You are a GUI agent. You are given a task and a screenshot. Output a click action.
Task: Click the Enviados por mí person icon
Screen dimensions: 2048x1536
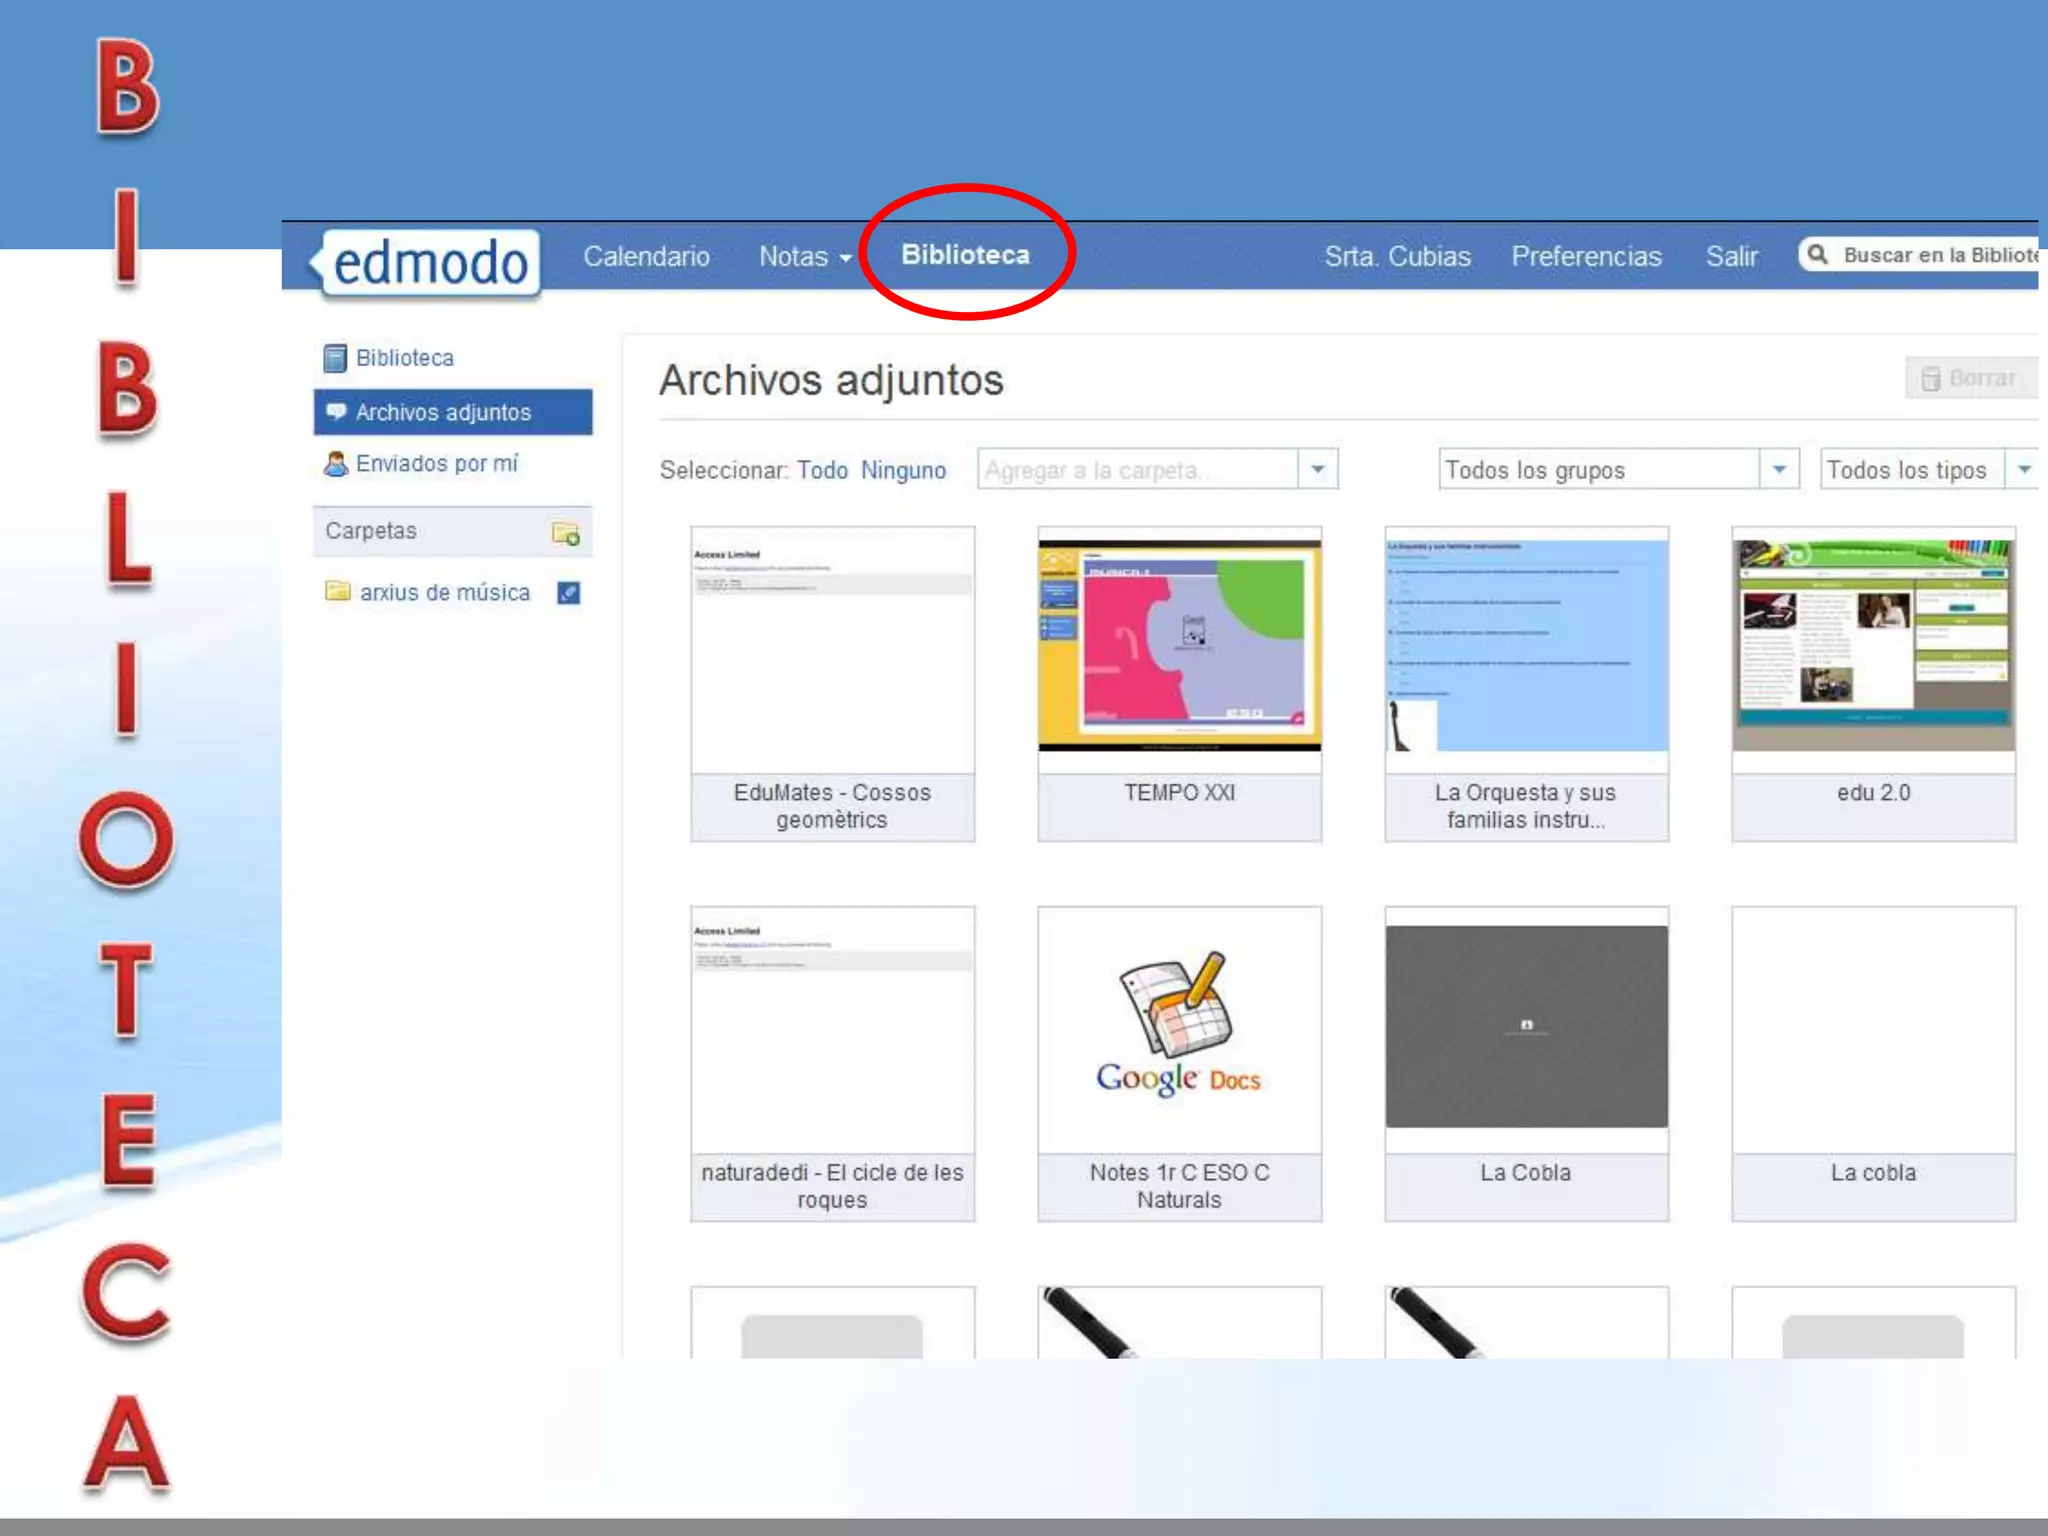coord(336,464)
